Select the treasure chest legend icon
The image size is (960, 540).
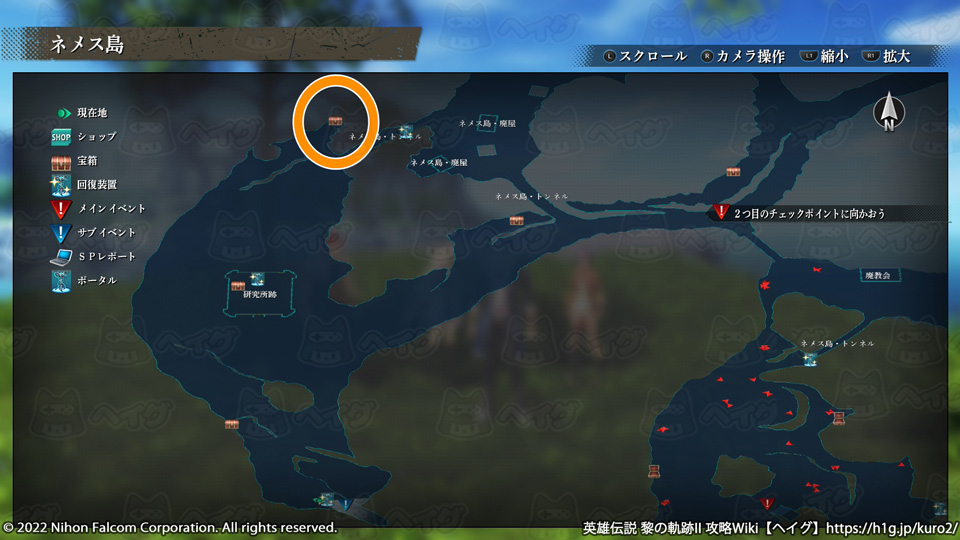click(61, 161)
